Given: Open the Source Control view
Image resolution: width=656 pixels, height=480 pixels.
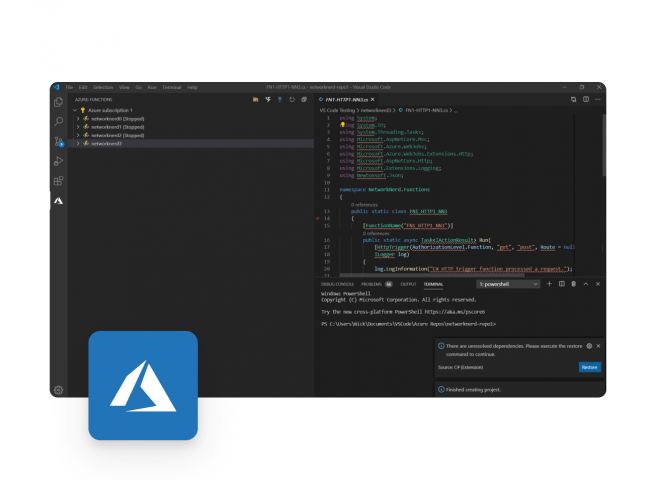Looking at the screenshot, I should pos(59,141).
